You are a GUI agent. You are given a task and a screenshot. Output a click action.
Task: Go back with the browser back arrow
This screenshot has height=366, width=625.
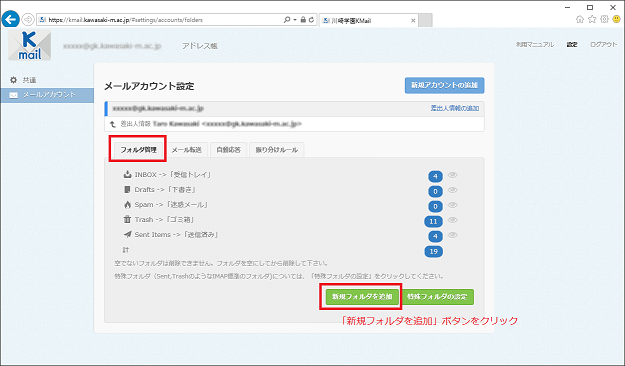pos(10,19)
